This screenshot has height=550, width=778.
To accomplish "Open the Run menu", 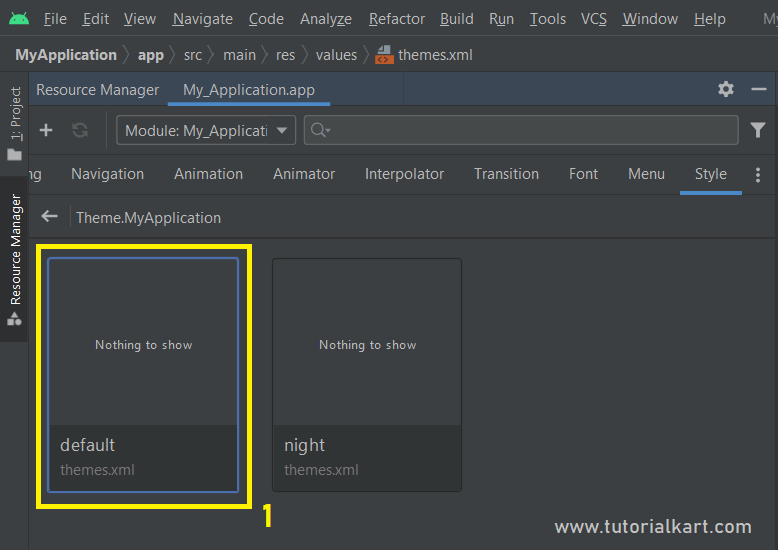I will [502, 19].
